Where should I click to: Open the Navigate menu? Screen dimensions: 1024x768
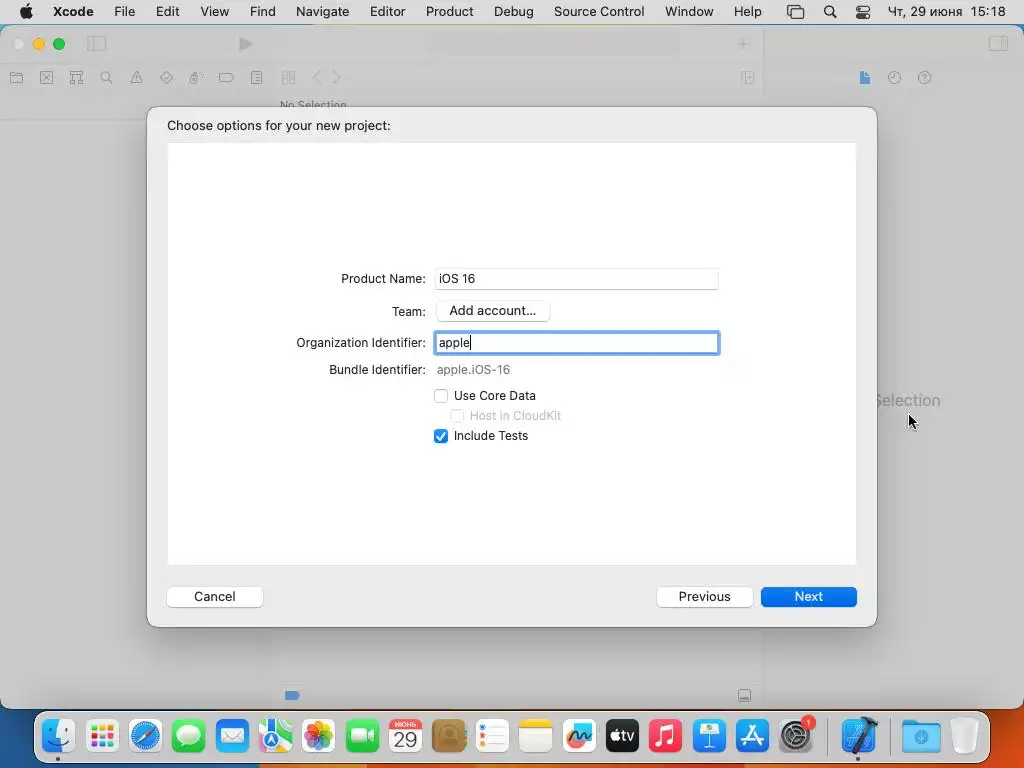tap(323, 12)
